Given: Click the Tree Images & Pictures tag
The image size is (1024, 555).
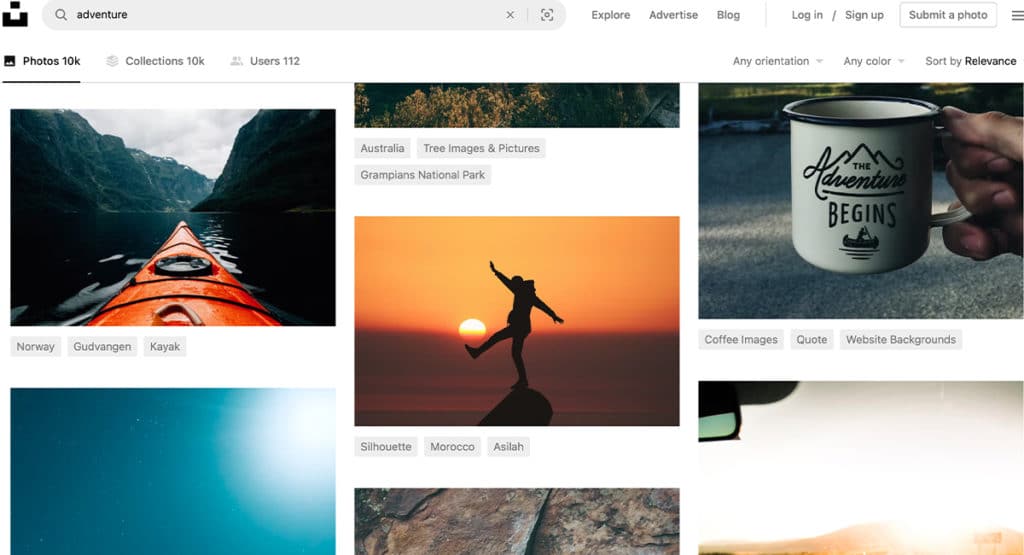Looking at the screenshot, I should tap(481, 148).
